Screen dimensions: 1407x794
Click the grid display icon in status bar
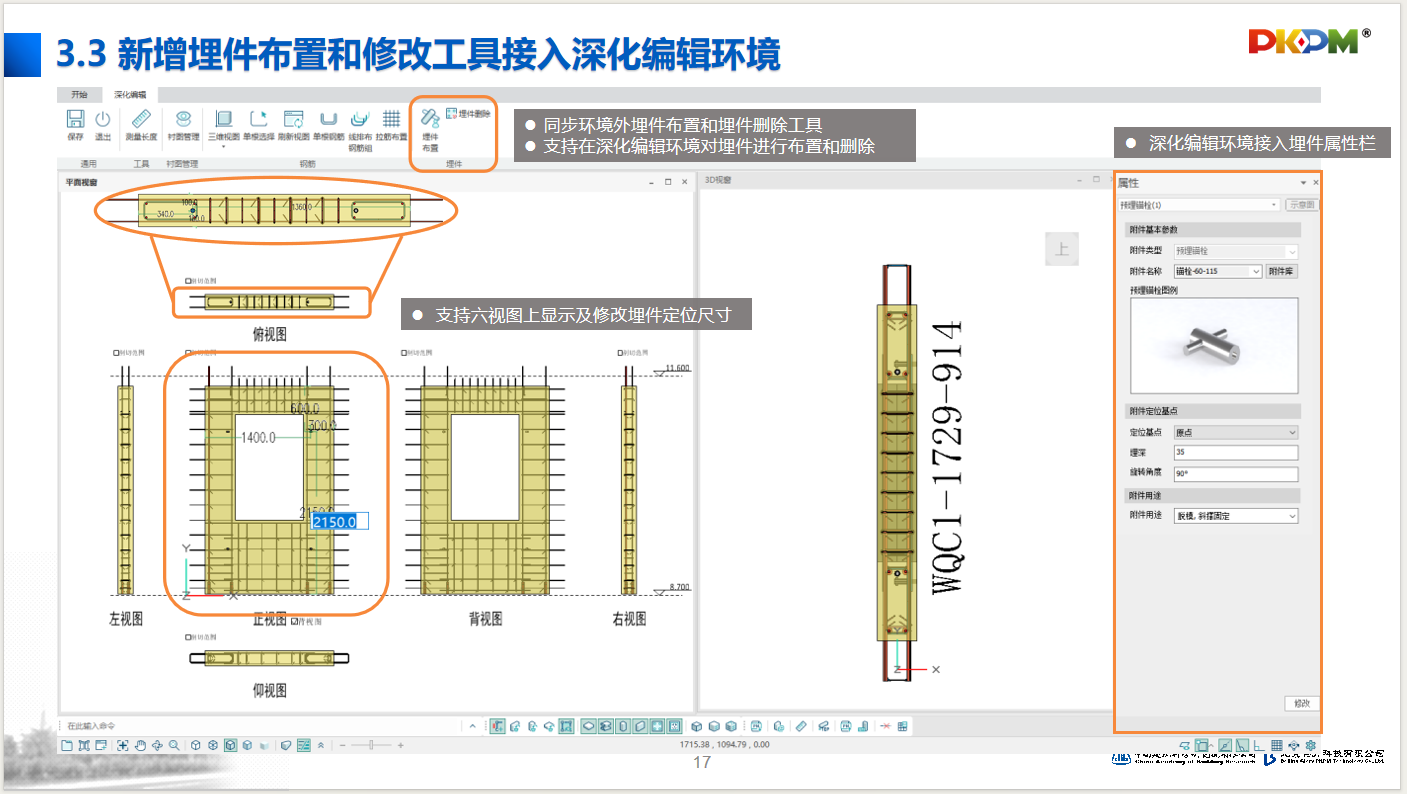coord(1277,745)
